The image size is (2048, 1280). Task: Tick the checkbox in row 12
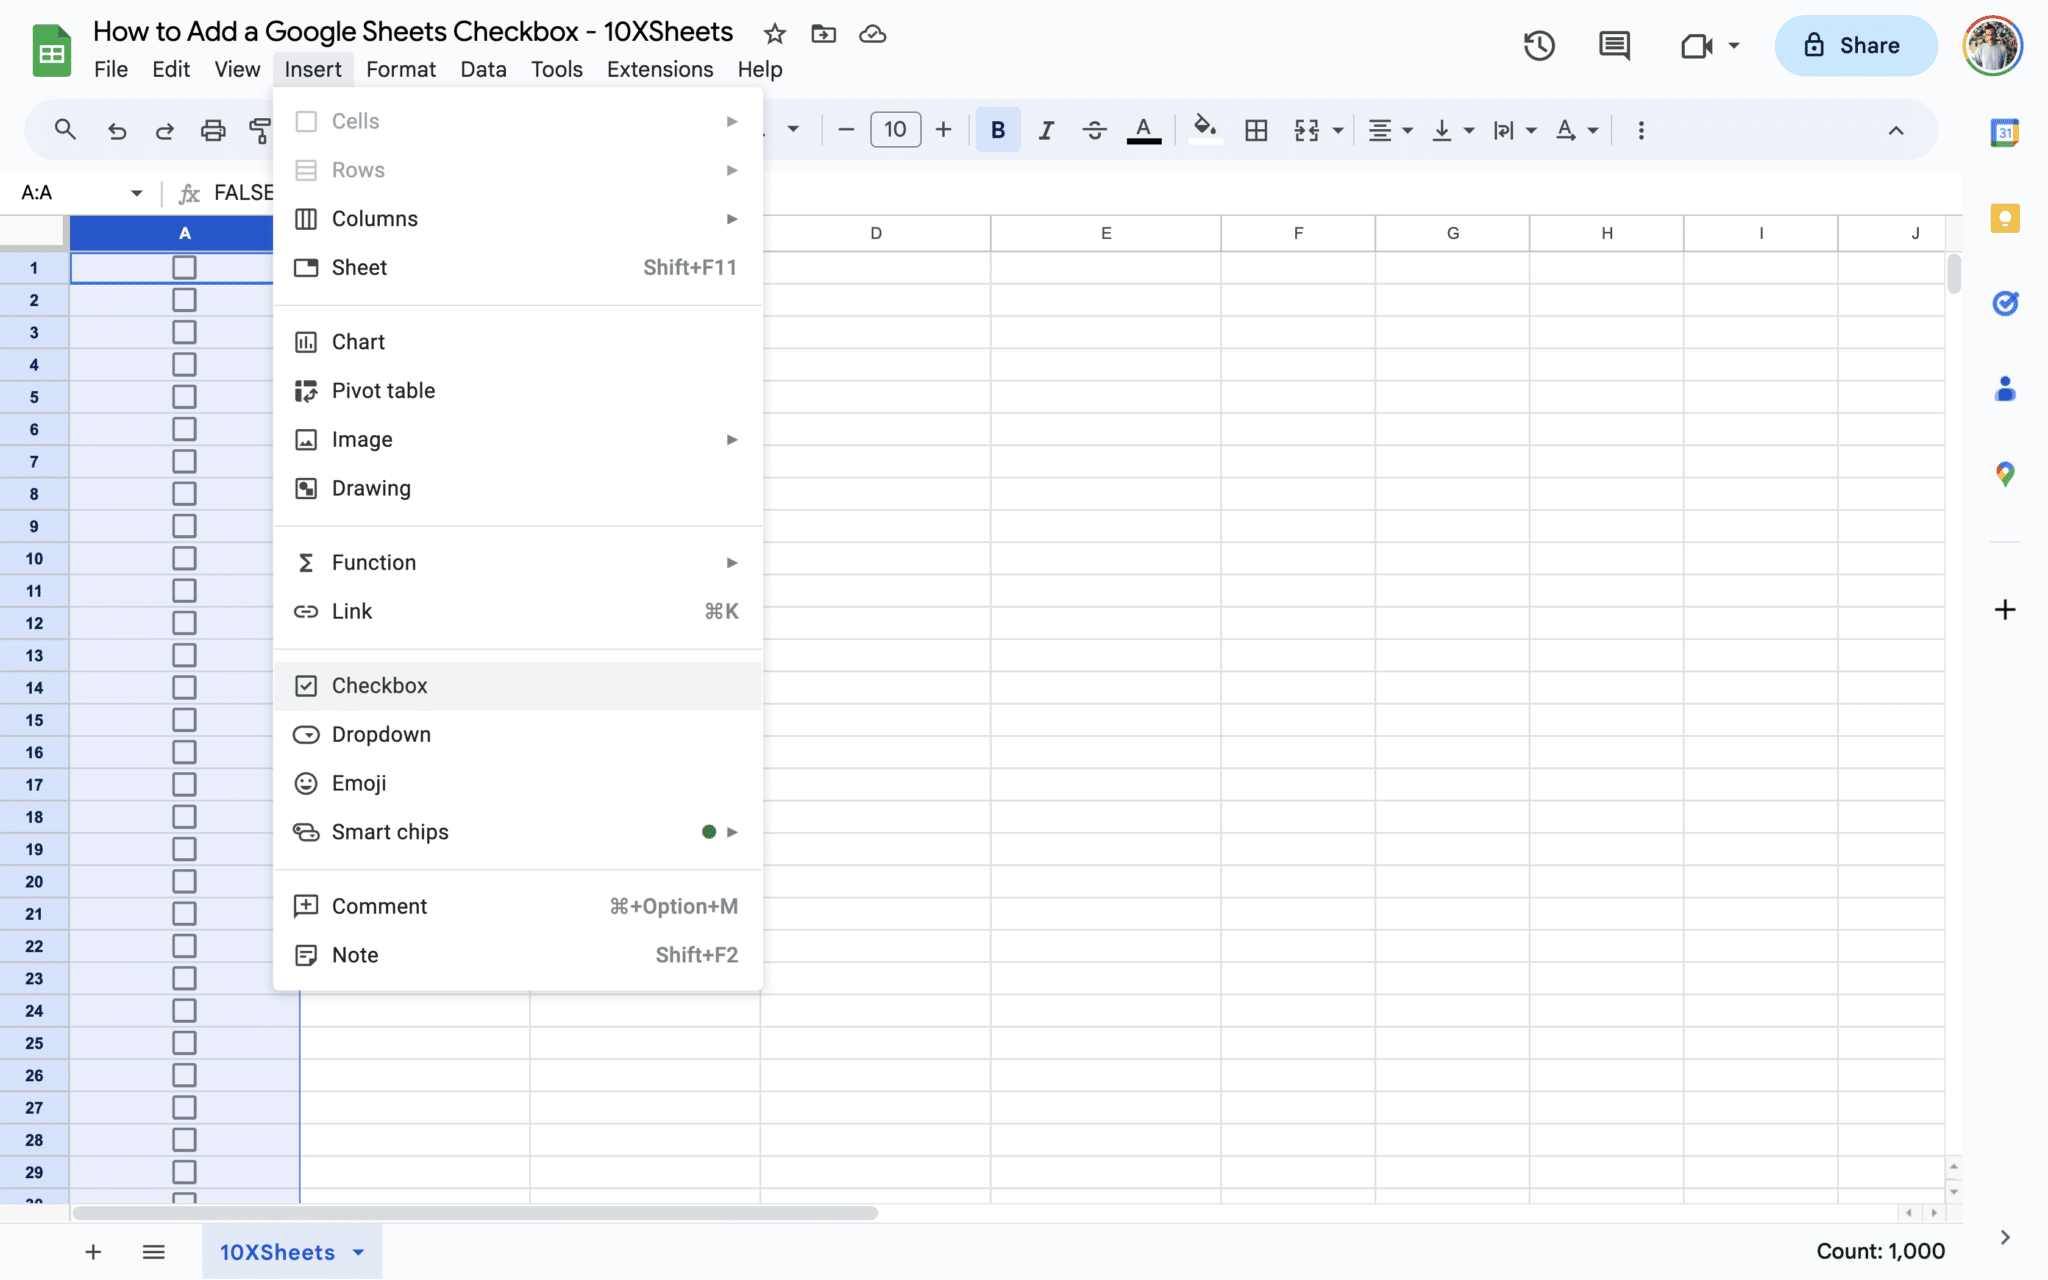coord(184,623)
